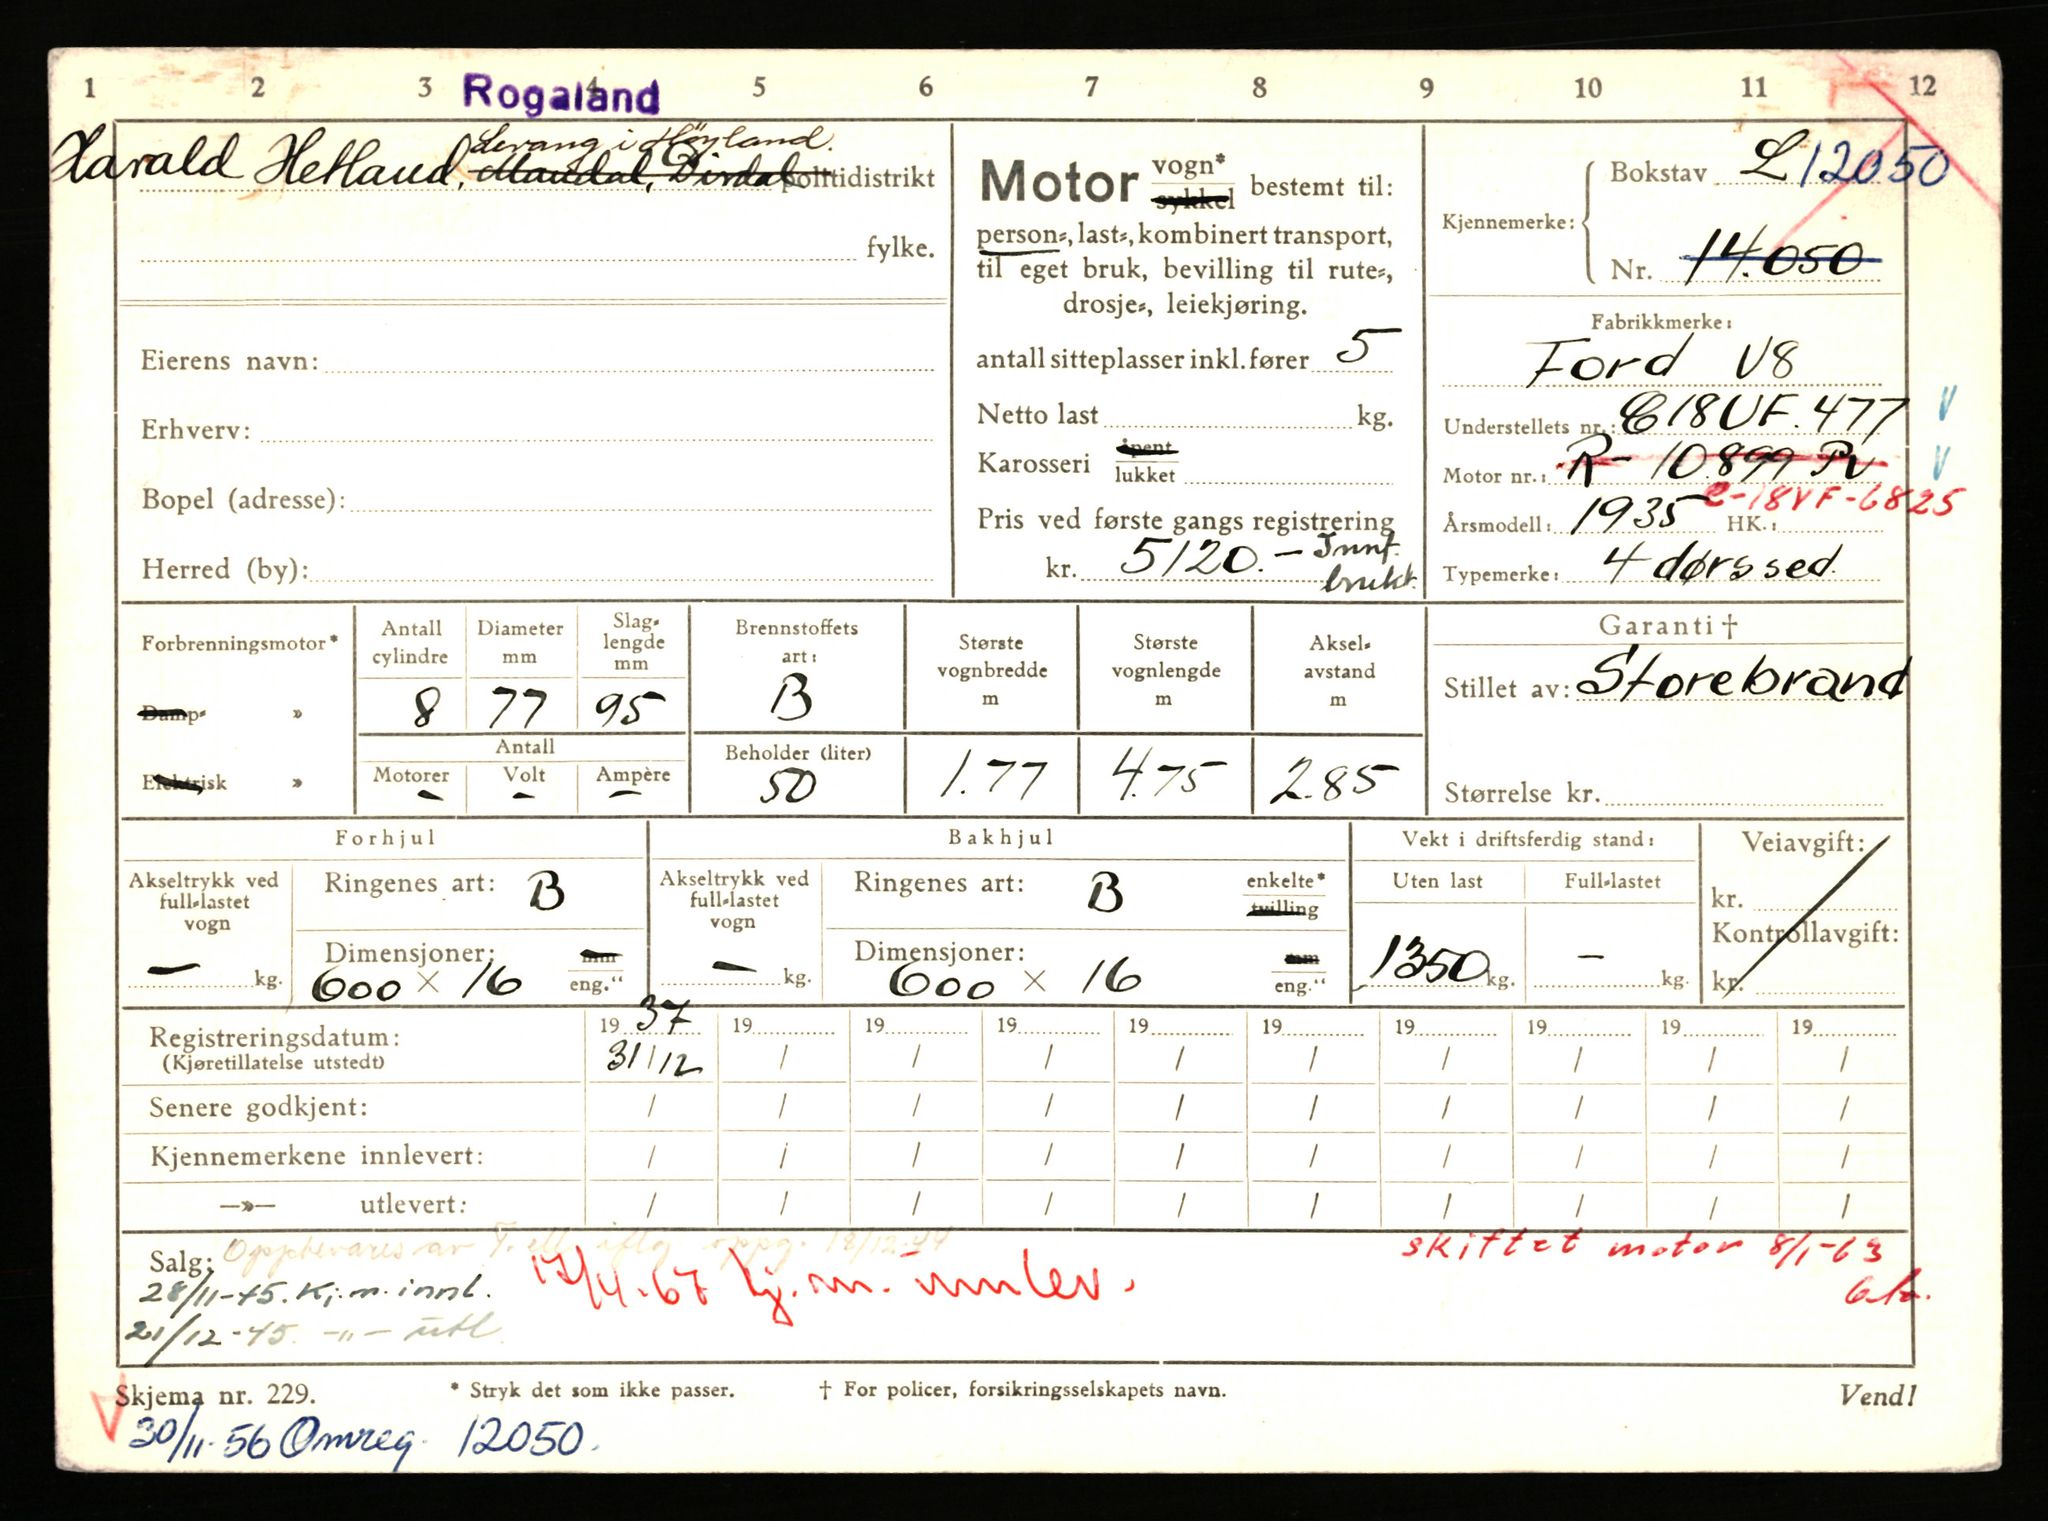Select the cylinder count 8
Screen dimensions: 2048x1521
pyautogui.click(x=426, y=710)
